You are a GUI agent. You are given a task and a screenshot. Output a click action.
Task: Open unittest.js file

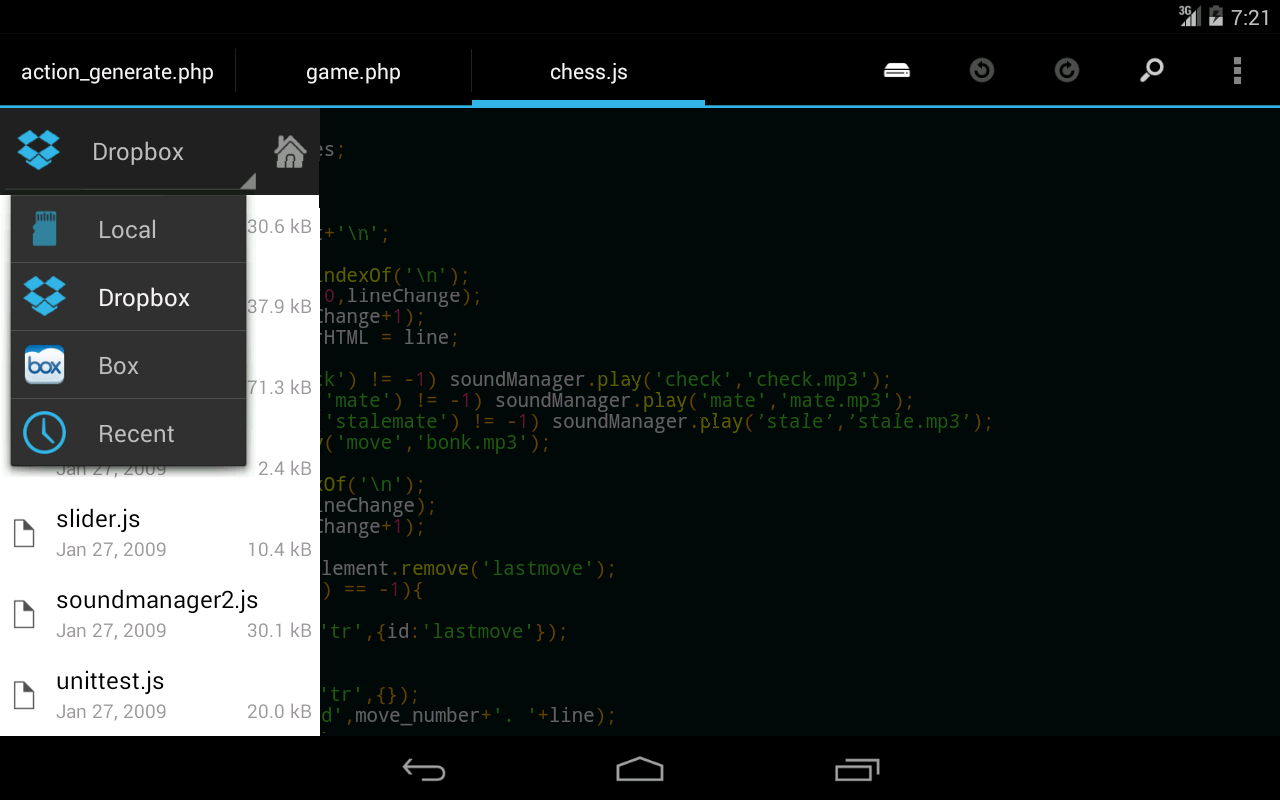pos(160,695)
